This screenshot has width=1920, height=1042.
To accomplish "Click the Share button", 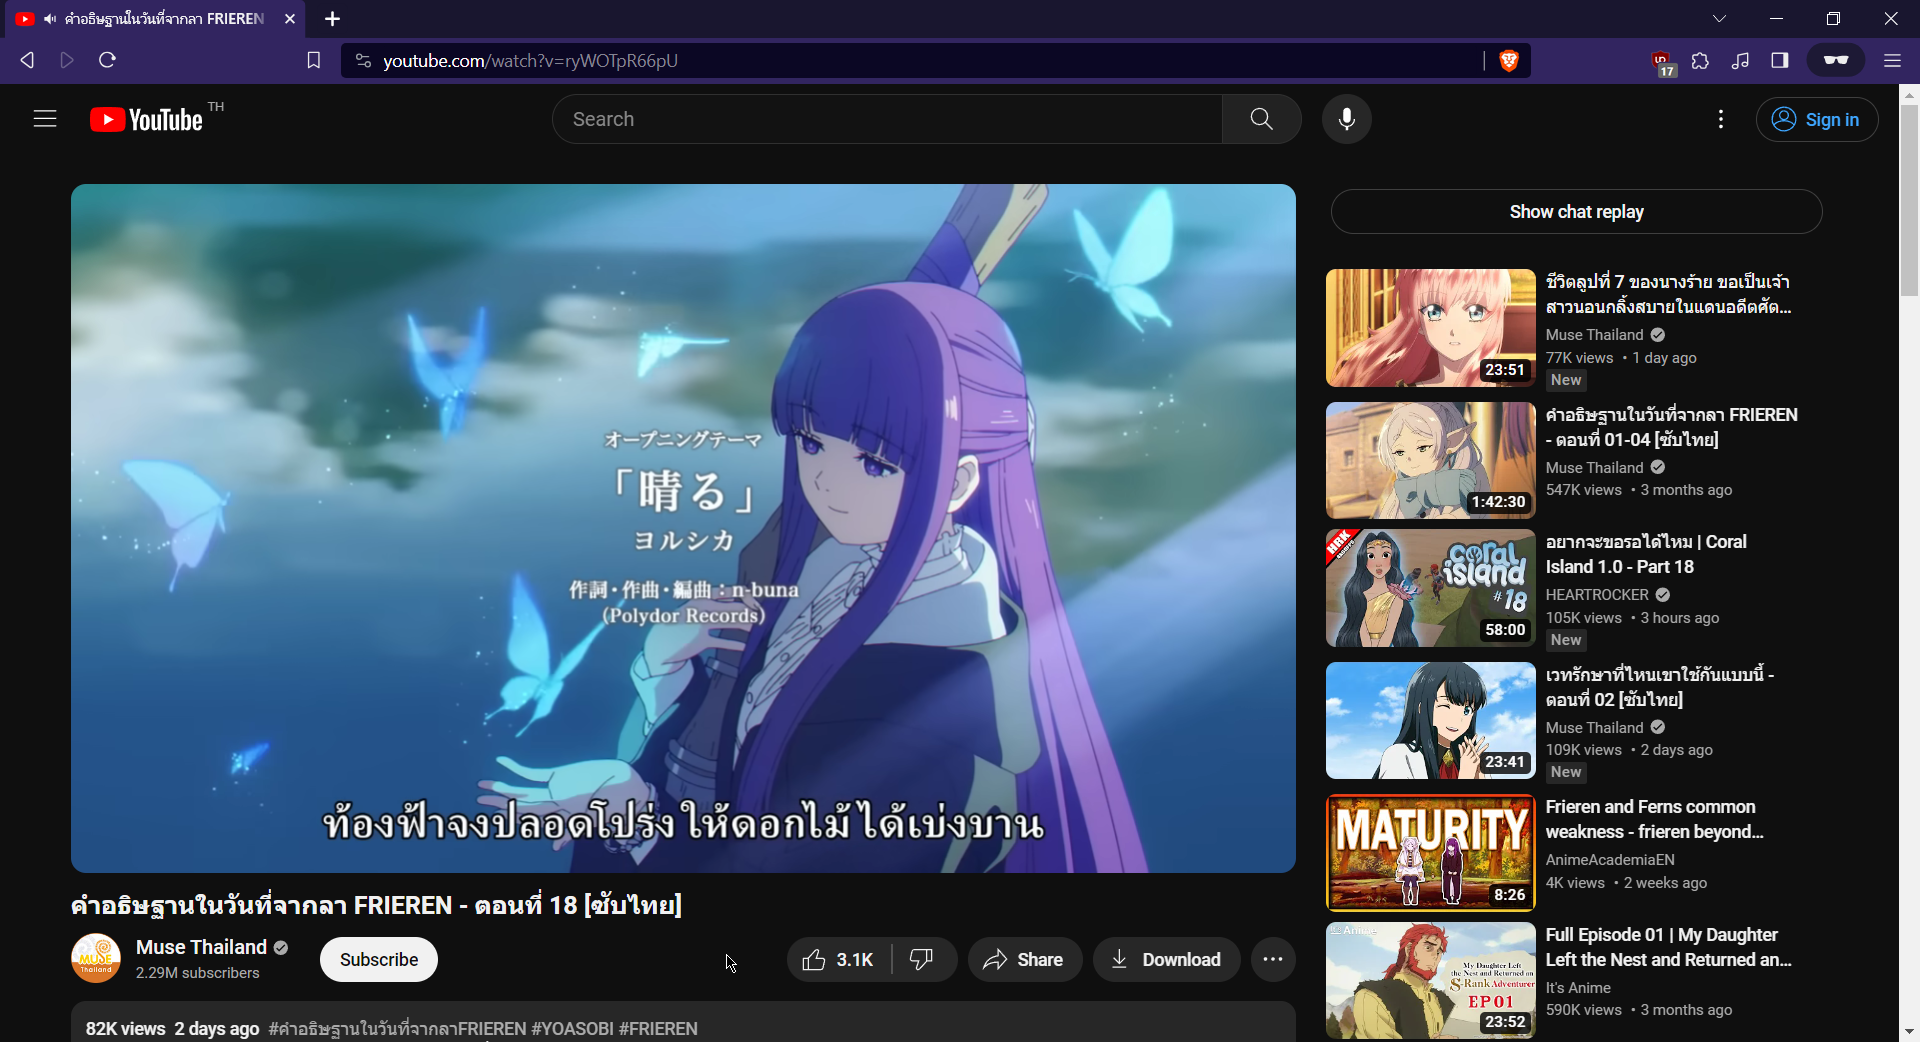I will [1024, 960].
